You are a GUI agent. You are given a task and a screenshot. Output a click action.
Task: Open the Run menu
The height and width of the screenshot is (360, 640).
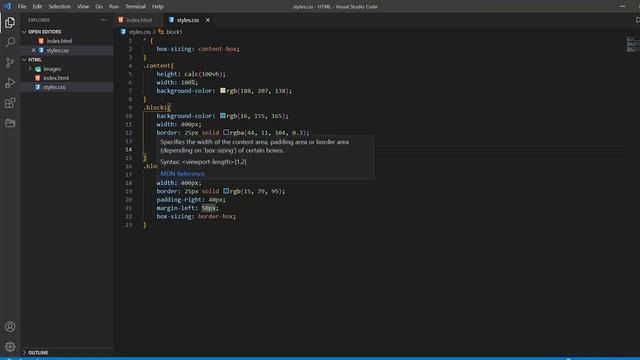114,7
